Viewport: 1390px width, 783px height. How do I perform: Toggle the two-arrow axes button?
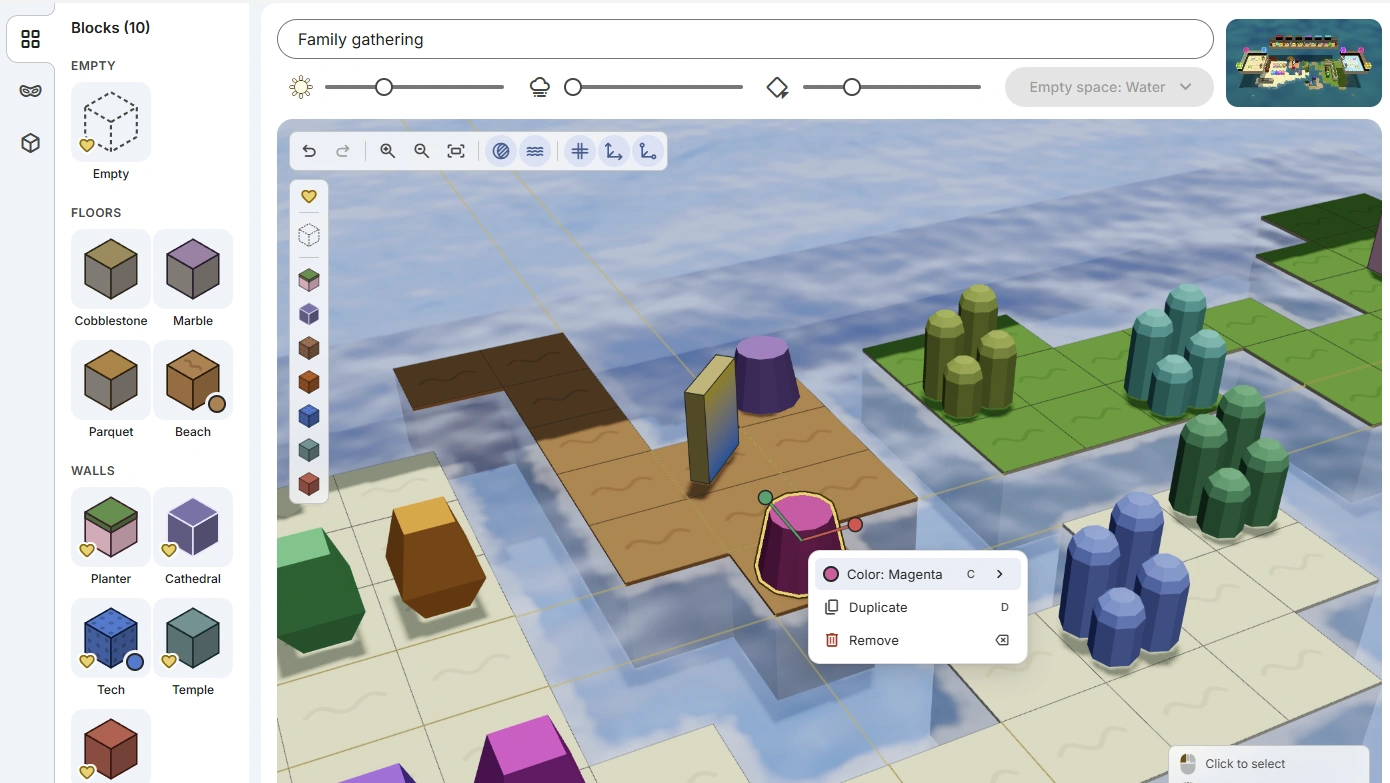613,151
